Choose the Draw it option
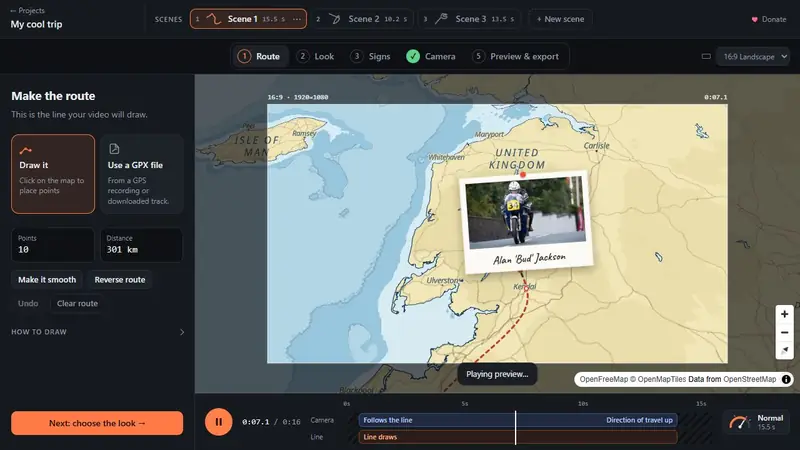This screenshot has height=450, width=800. [53, 174]
